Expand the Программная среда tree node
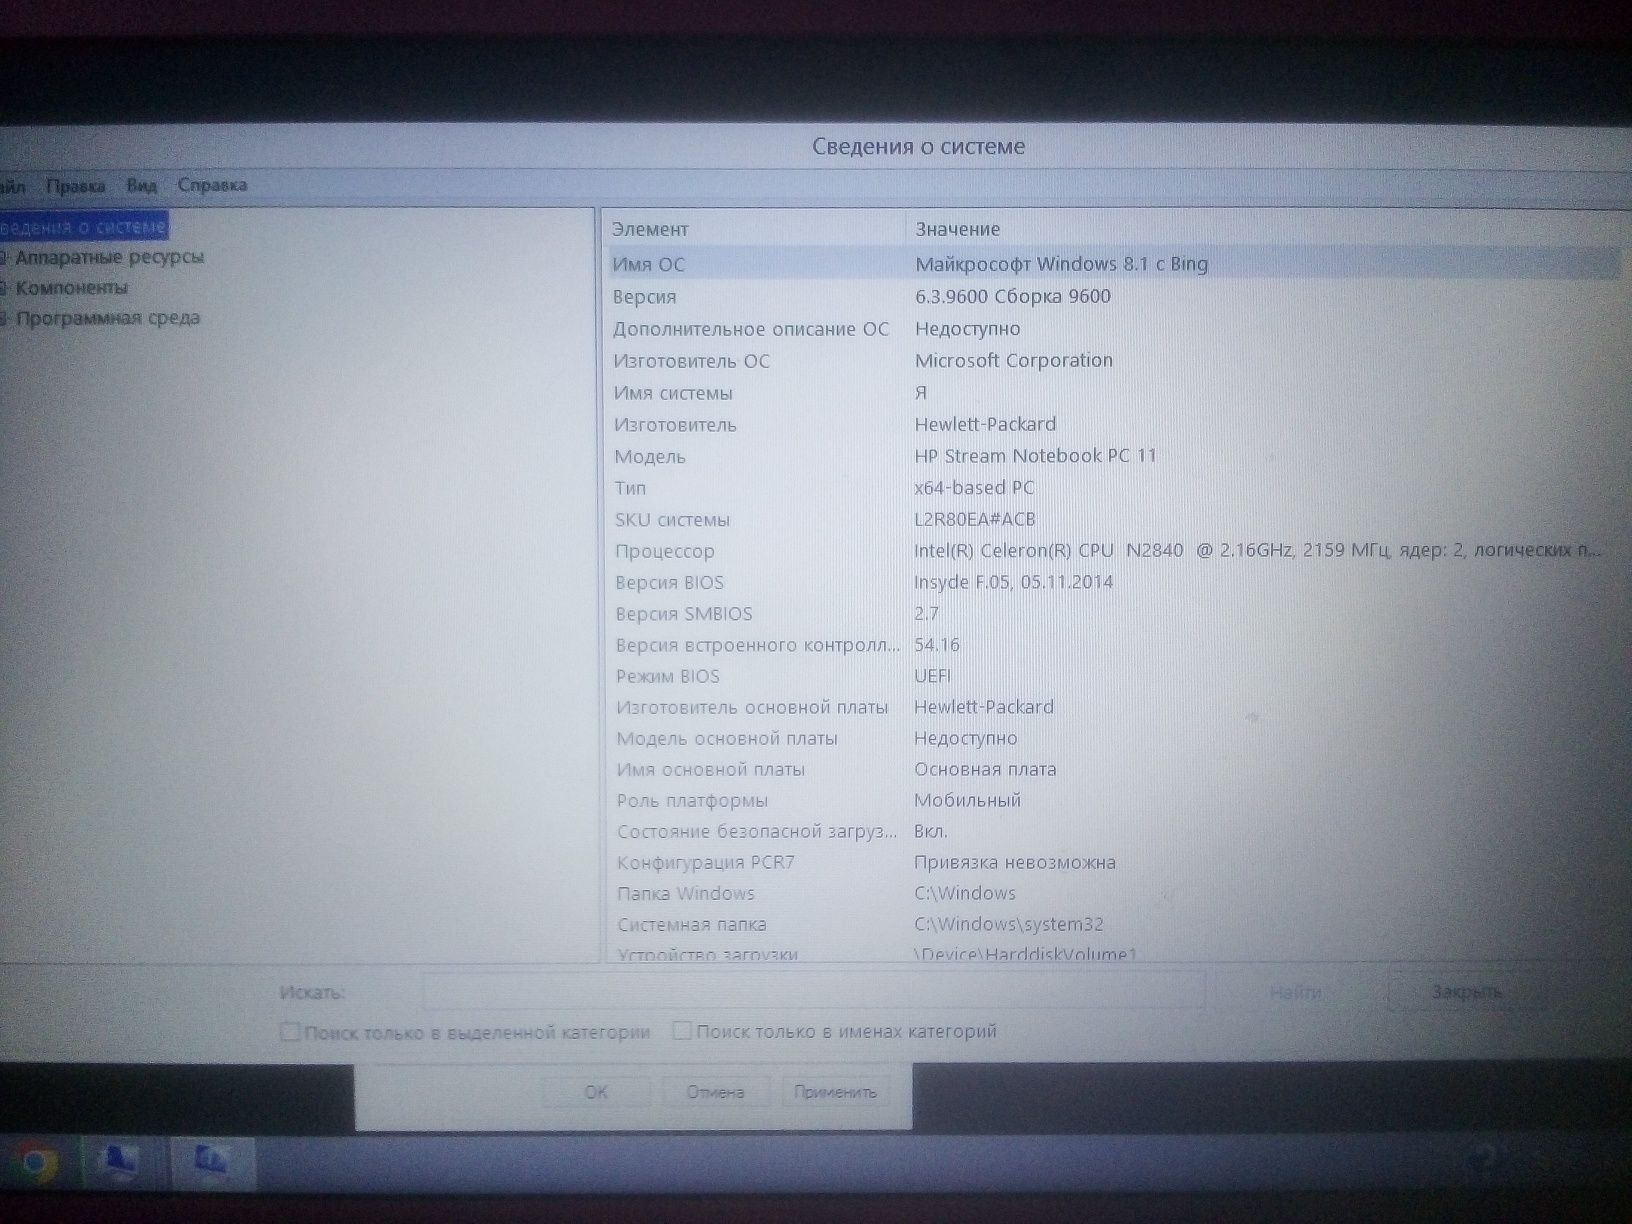Viewport: 1632px width, 1224px height. pyautogui.click(x=4, y=319)
